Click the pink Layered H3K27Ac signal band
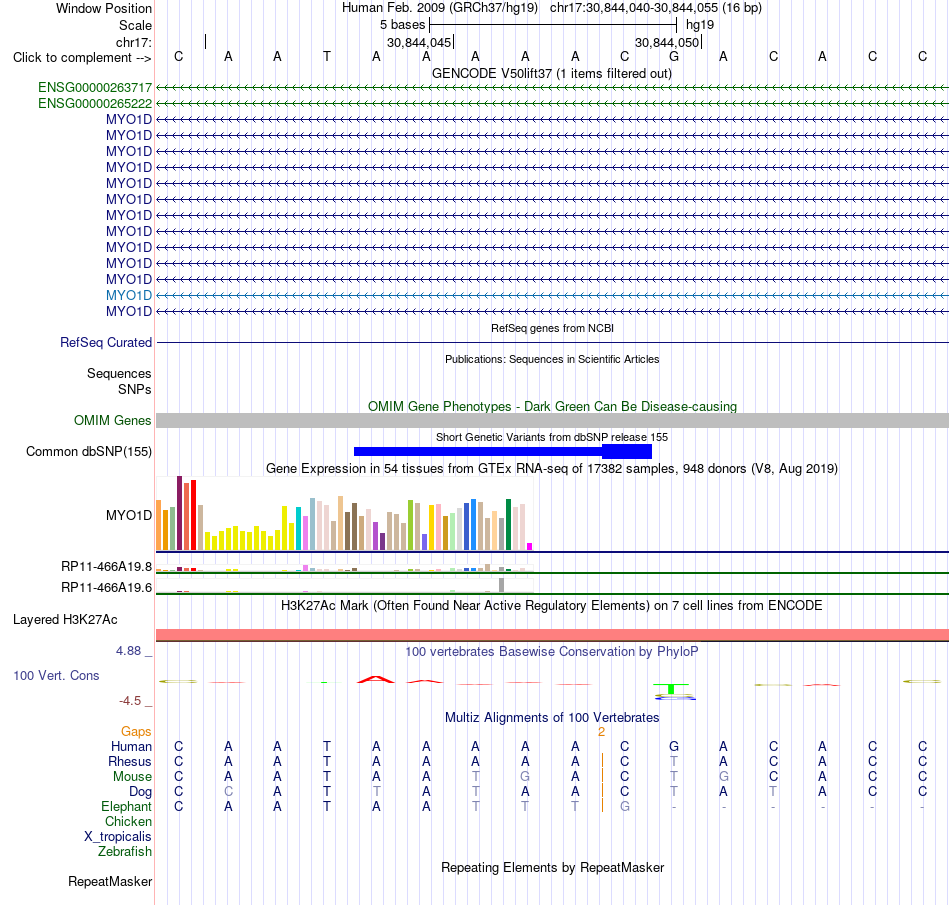 [x=553, y=635]
